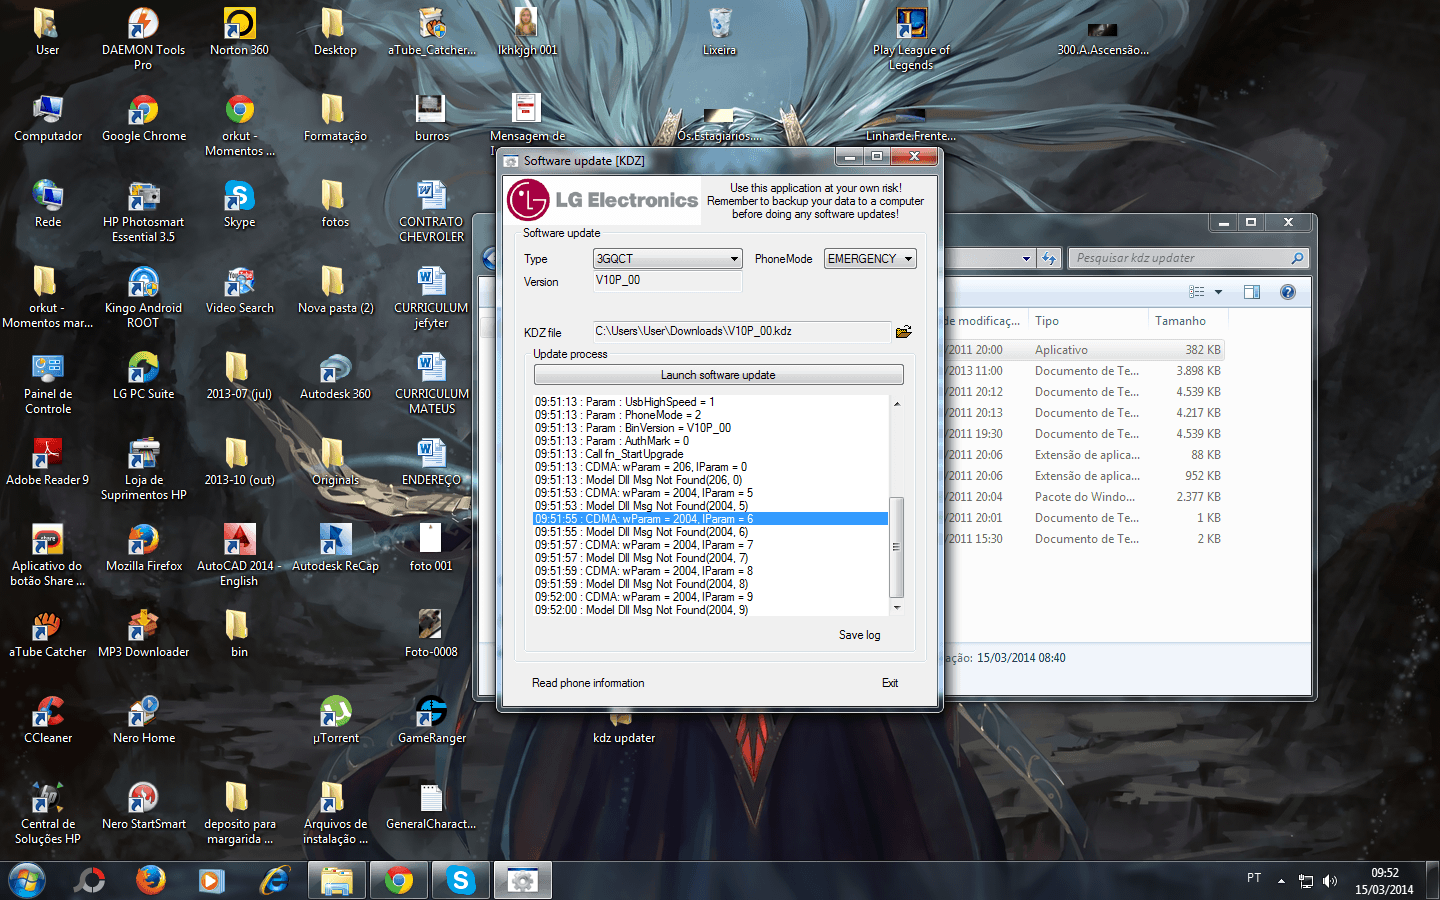Open µTorrent desktop shortcut
This screenshot has height=900, width=1440.
pos(335,720)
